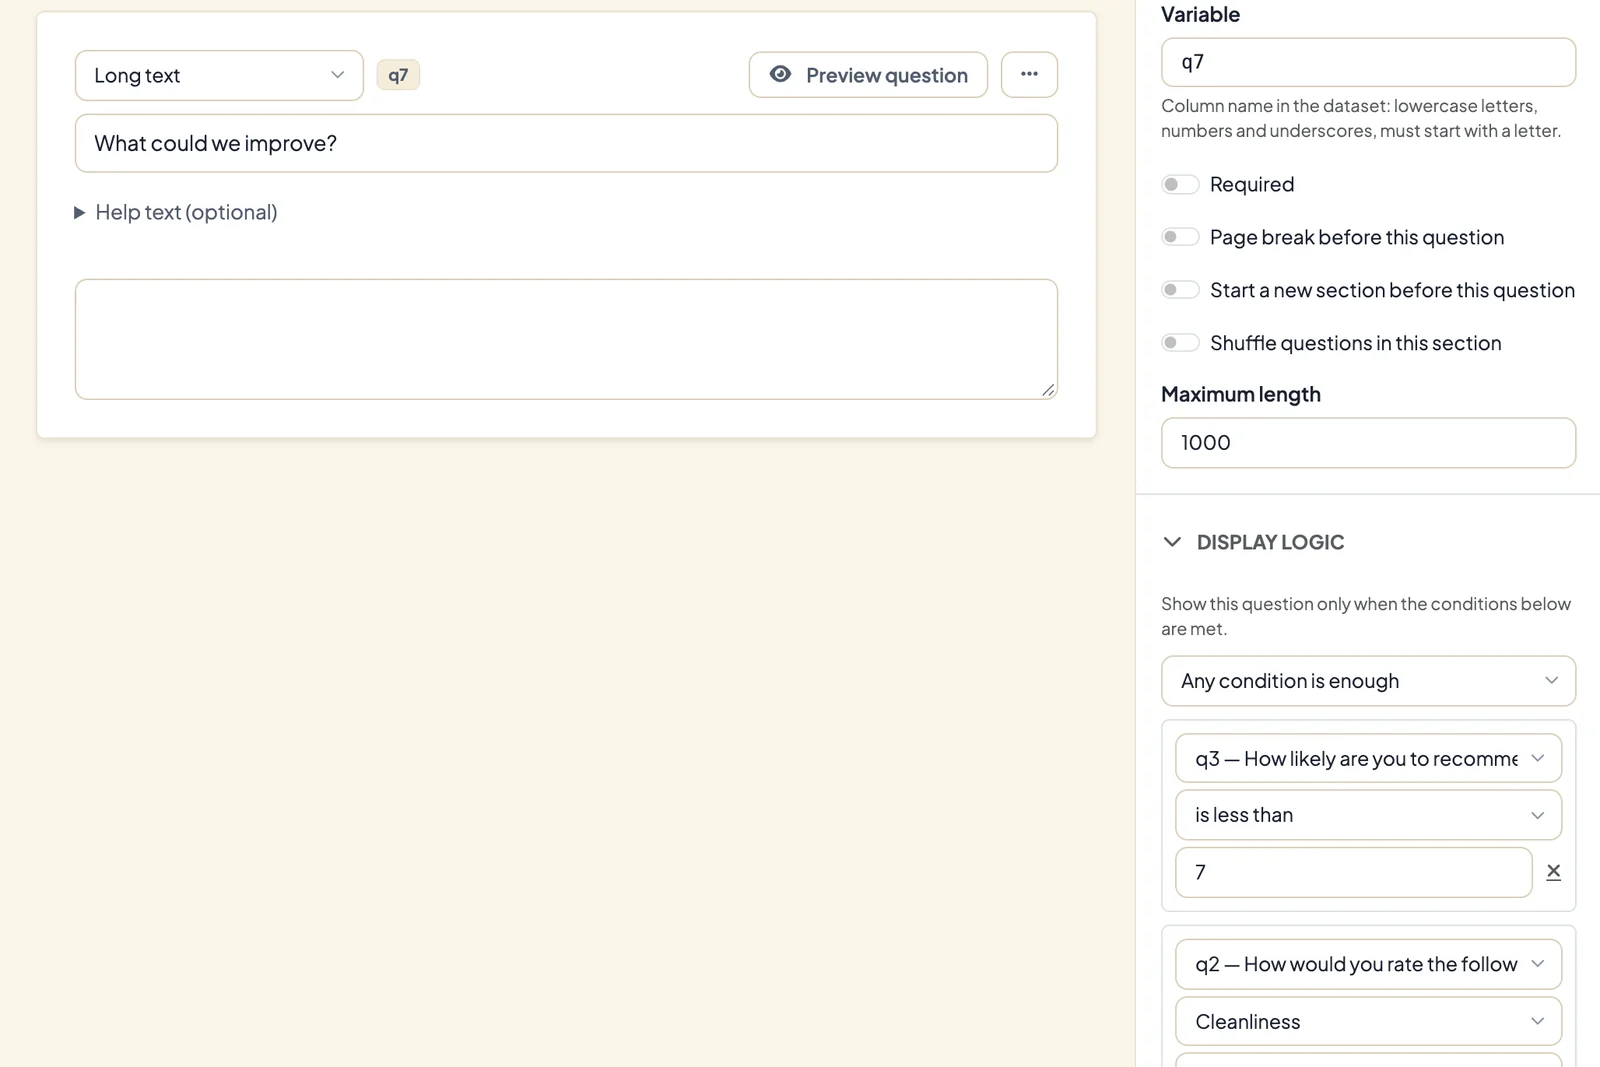
Task: Edit the condition value field showing 7
Action: click(x=1353, y=872)
